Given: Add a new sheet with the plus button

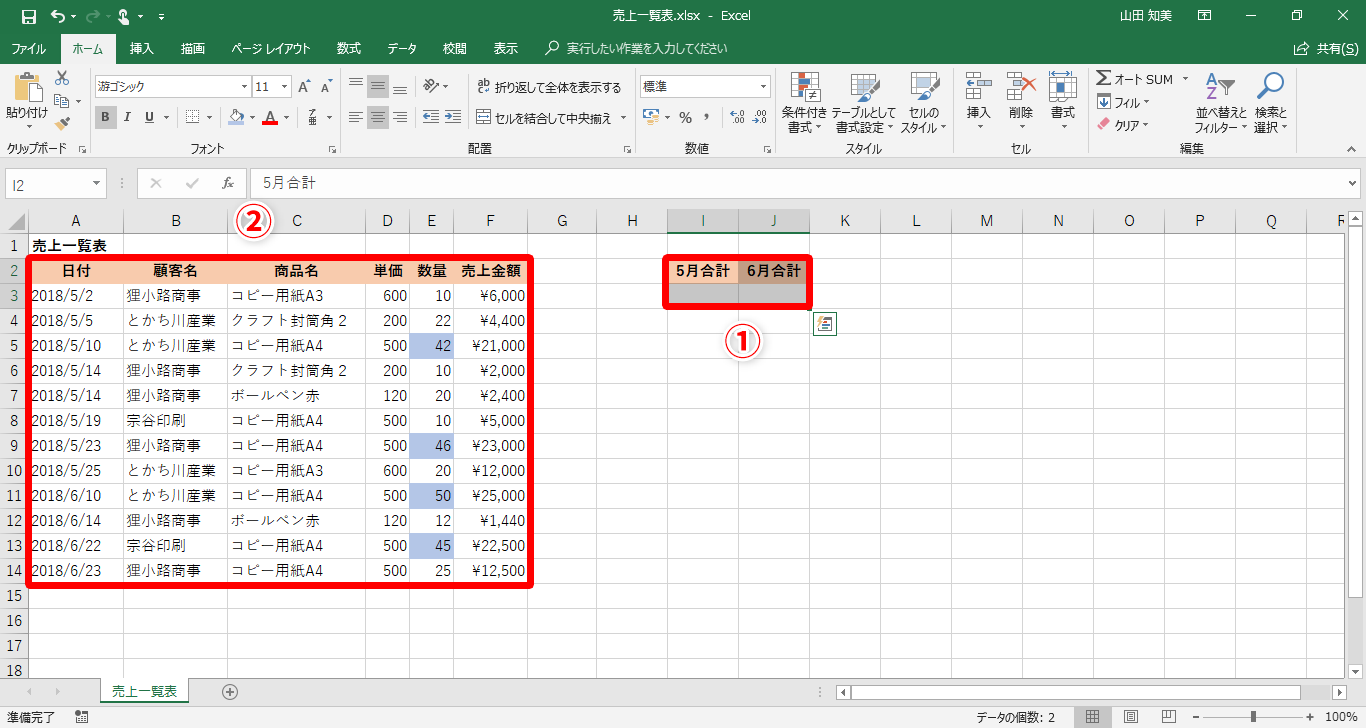Looking at the screenshot, I should (230, 691).
